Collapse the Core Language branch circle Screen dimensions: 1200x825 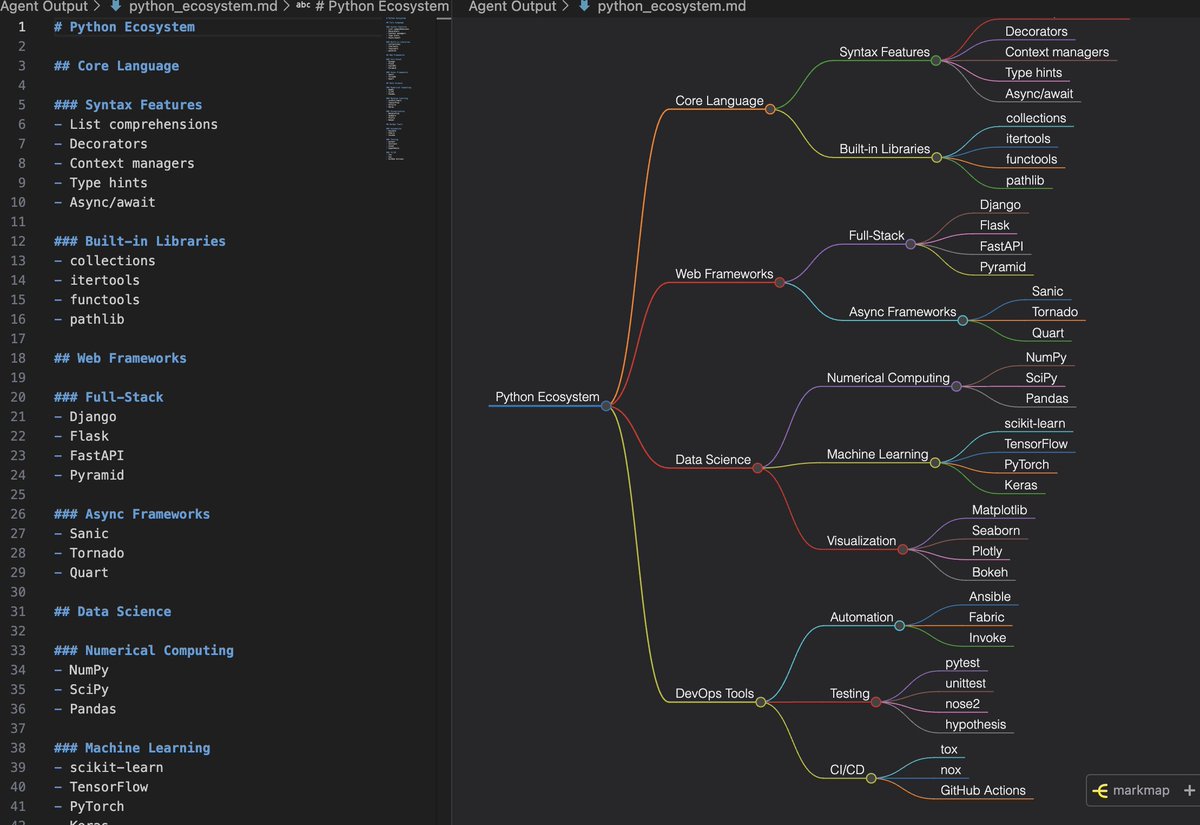coord(770,108)
